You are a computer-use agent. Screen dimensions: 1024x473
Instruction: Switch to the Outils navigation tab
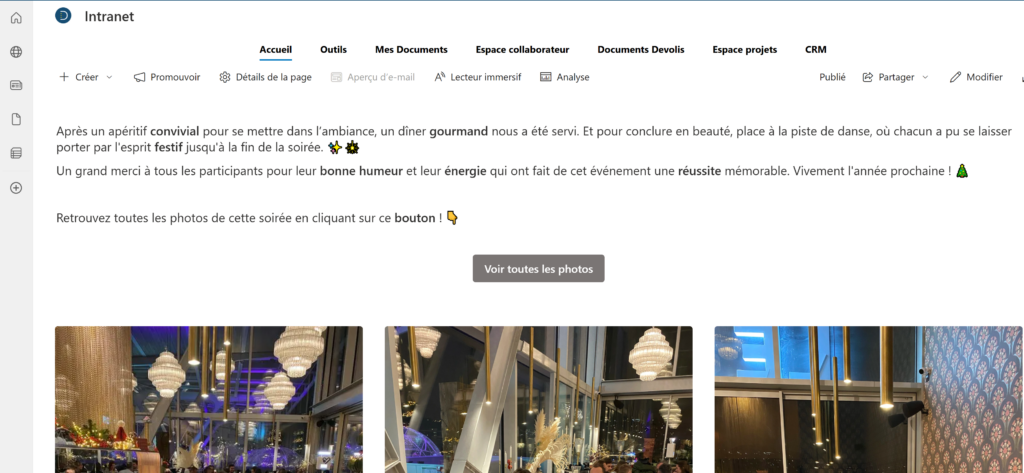pos(333,50)
